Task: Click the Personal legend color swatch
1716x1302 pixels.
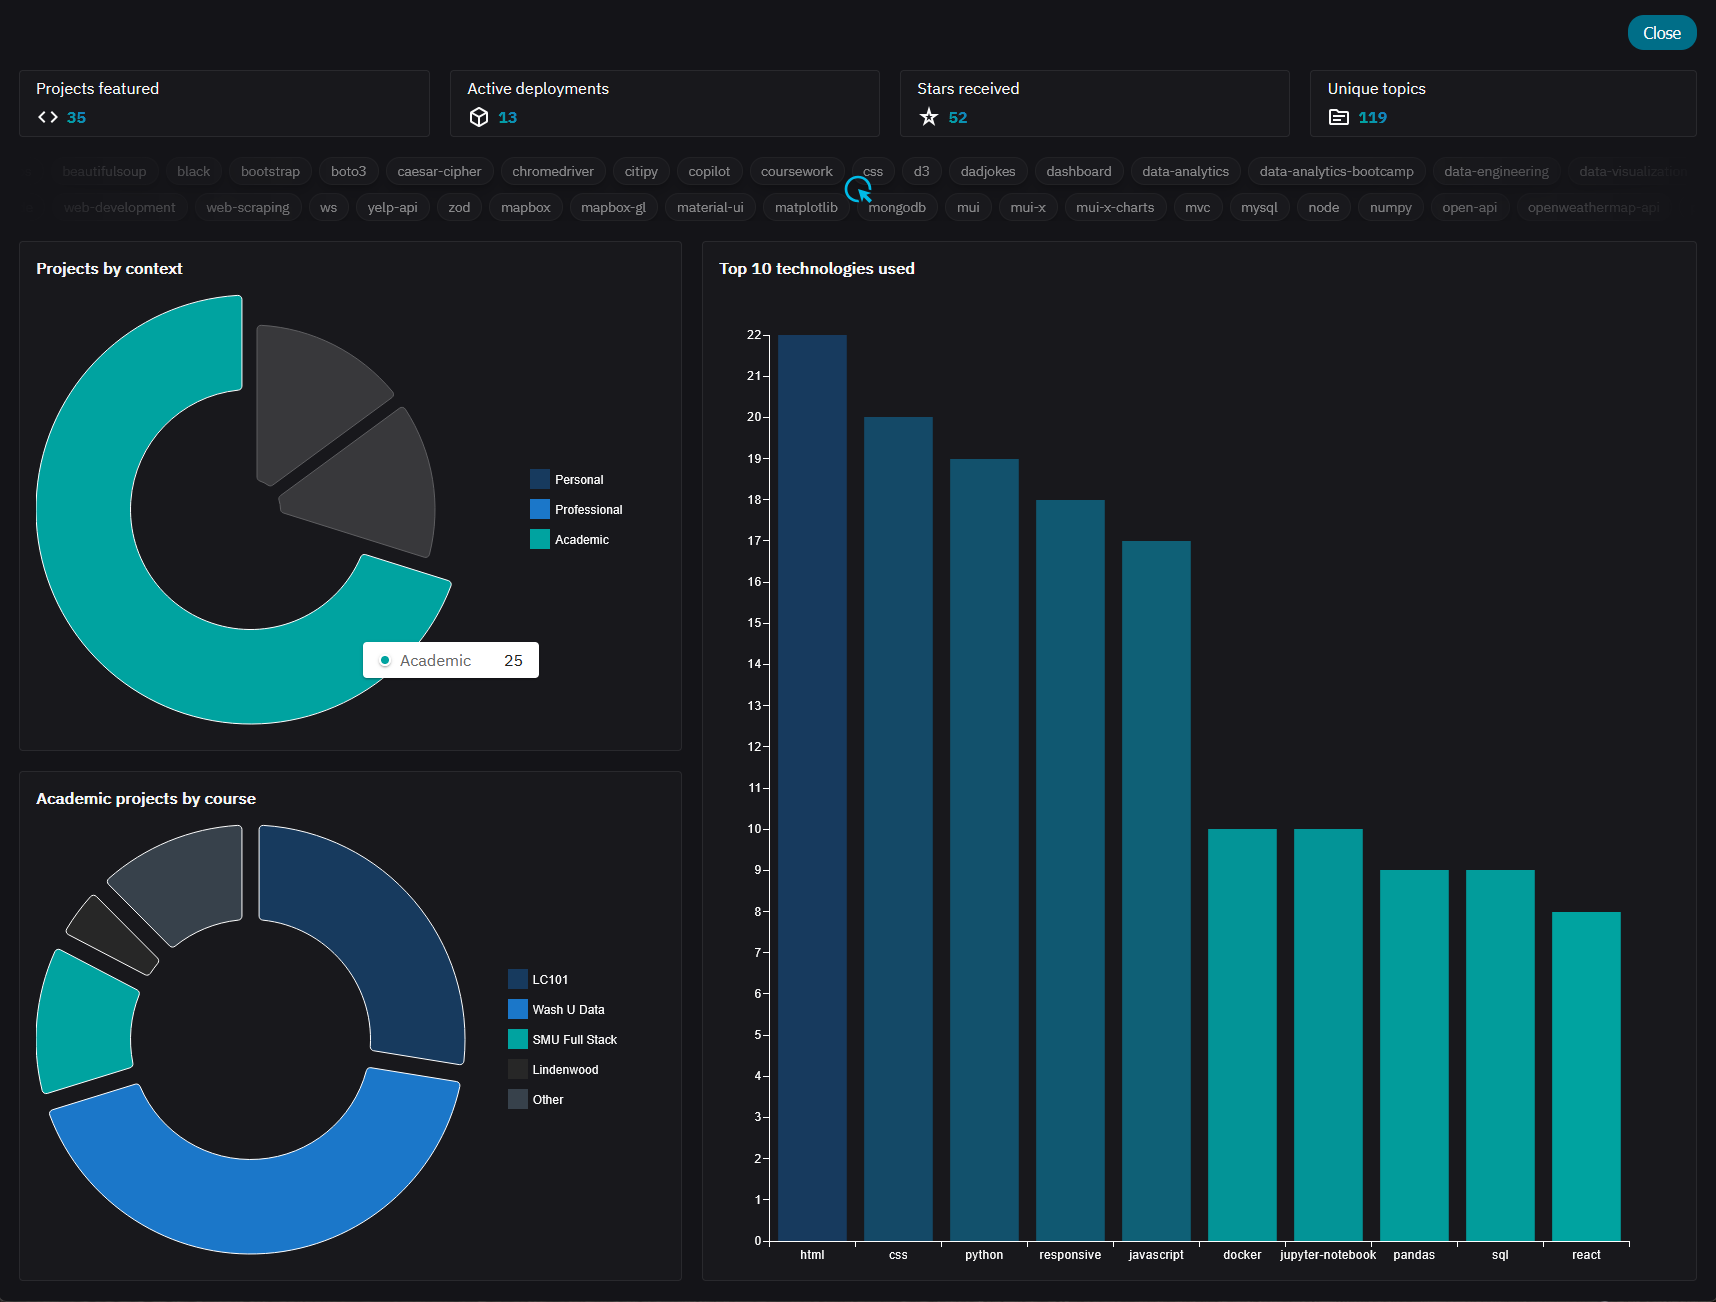Action: 540,480
